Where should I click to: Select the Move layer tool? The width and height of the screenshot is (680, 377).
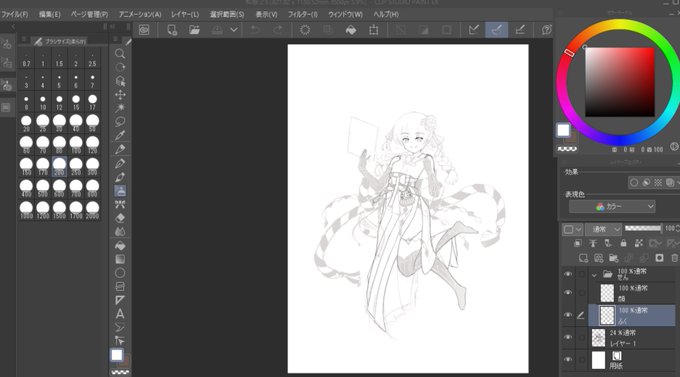120,95
